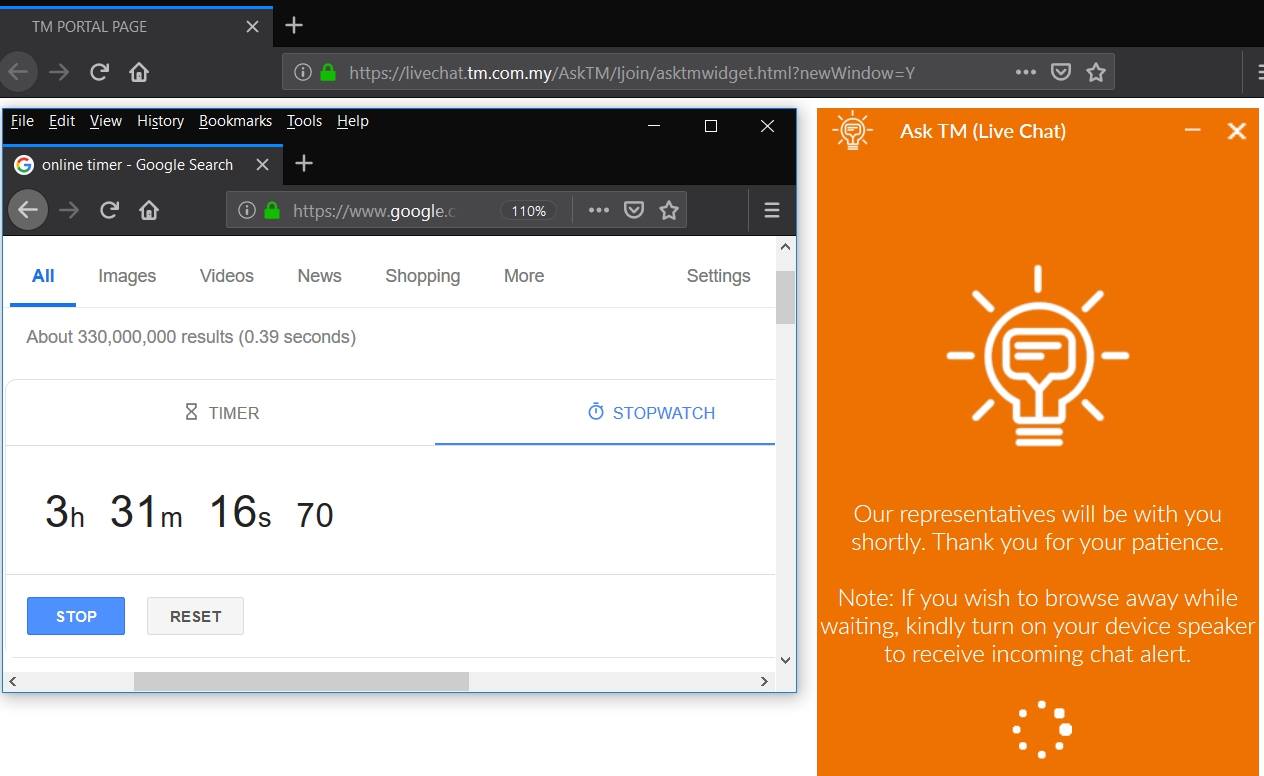1264x776 pixels.
Task: Expand the More search categories
Action: 524,277
